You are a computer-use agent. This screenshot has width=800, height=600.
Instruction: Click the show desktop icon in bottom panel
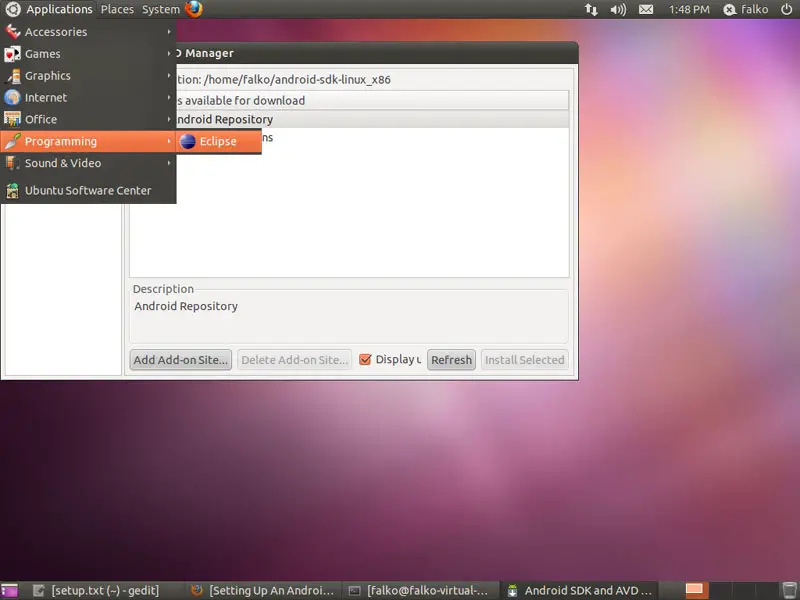(x=9, y=590)
